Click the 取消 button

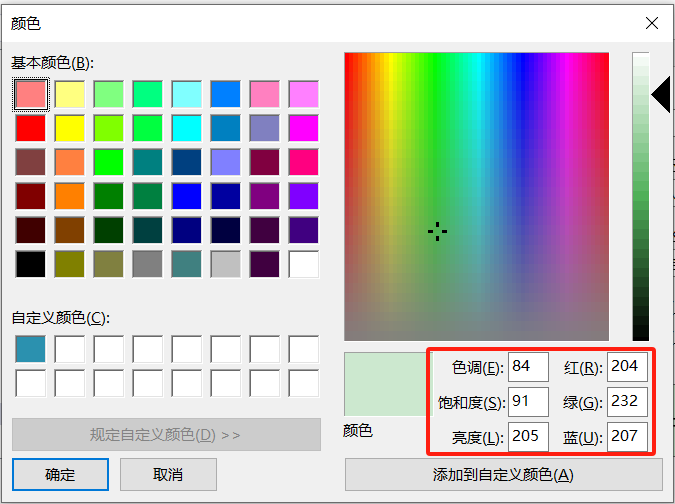coord(154,473)
